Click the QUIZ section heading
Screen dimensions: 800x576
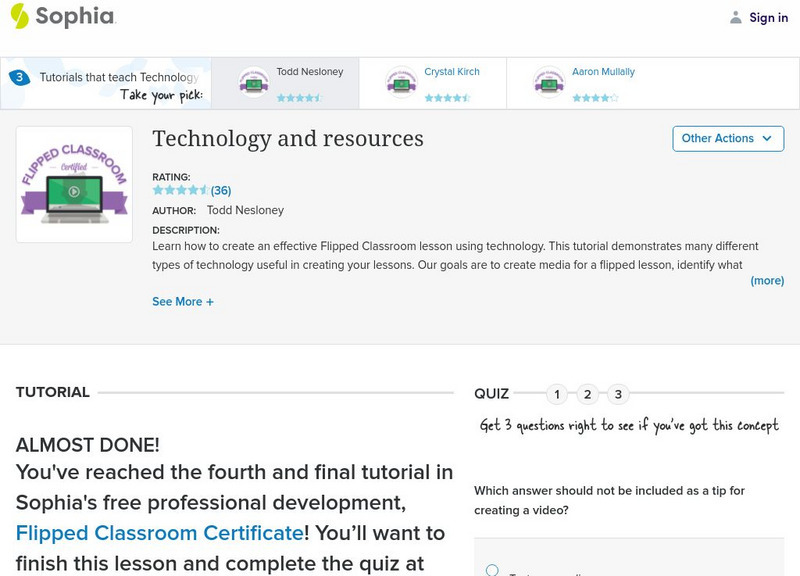491,394
